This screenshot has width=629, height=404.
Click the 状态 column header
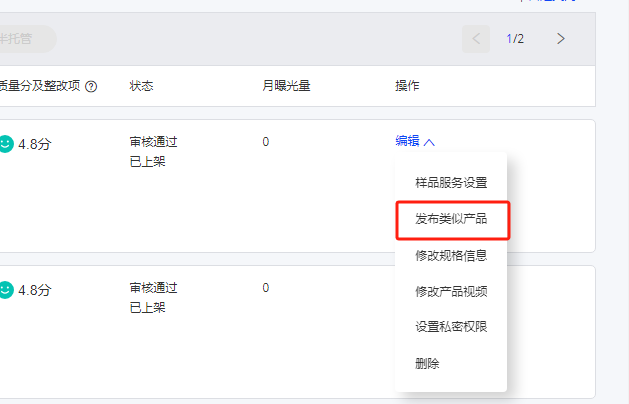click(x=141, y=86)
